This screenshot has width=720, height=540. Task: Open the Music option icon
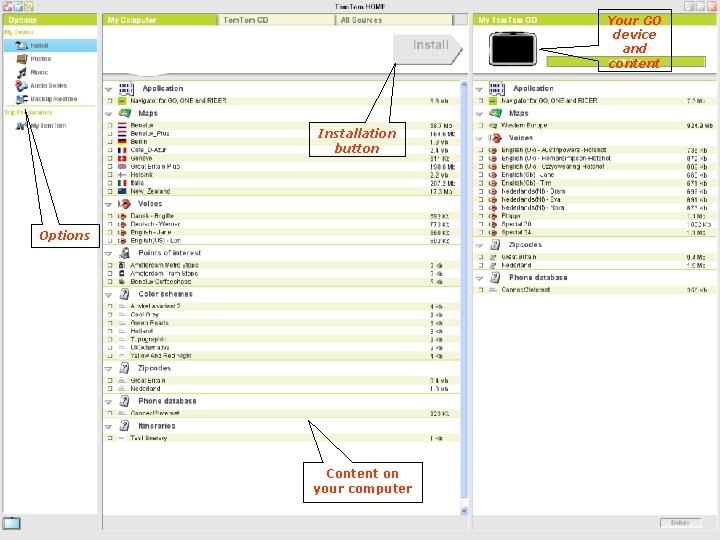pyautogui.click(x=22, y=72)
